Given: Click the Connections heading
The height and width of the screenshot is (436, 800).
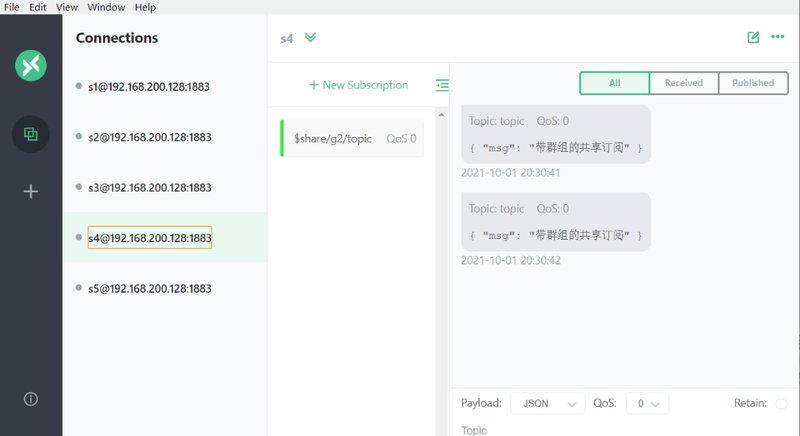Looking at the screenshot, I should click(x=117, y=38).
